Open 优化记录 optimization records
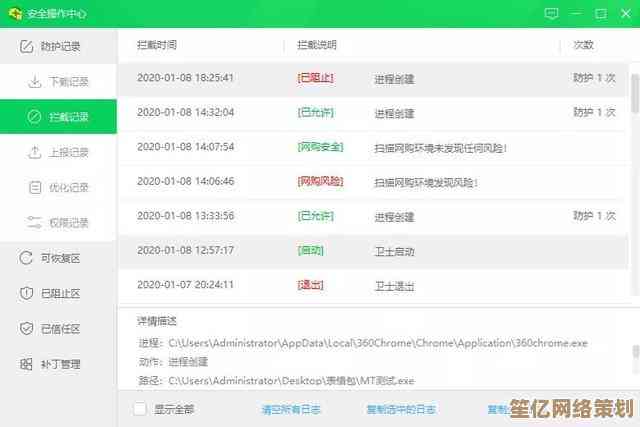 click(68, 187)
